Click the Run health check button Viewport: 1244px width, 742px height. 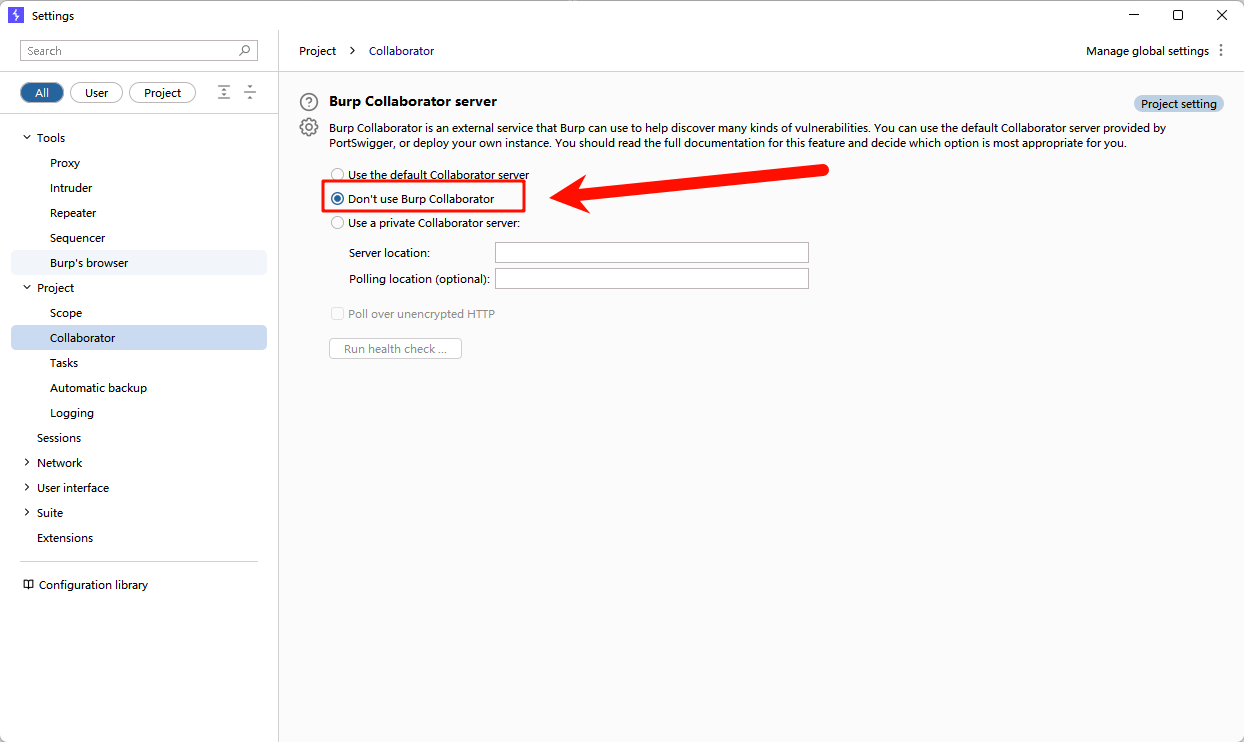(x=395, y=349)
